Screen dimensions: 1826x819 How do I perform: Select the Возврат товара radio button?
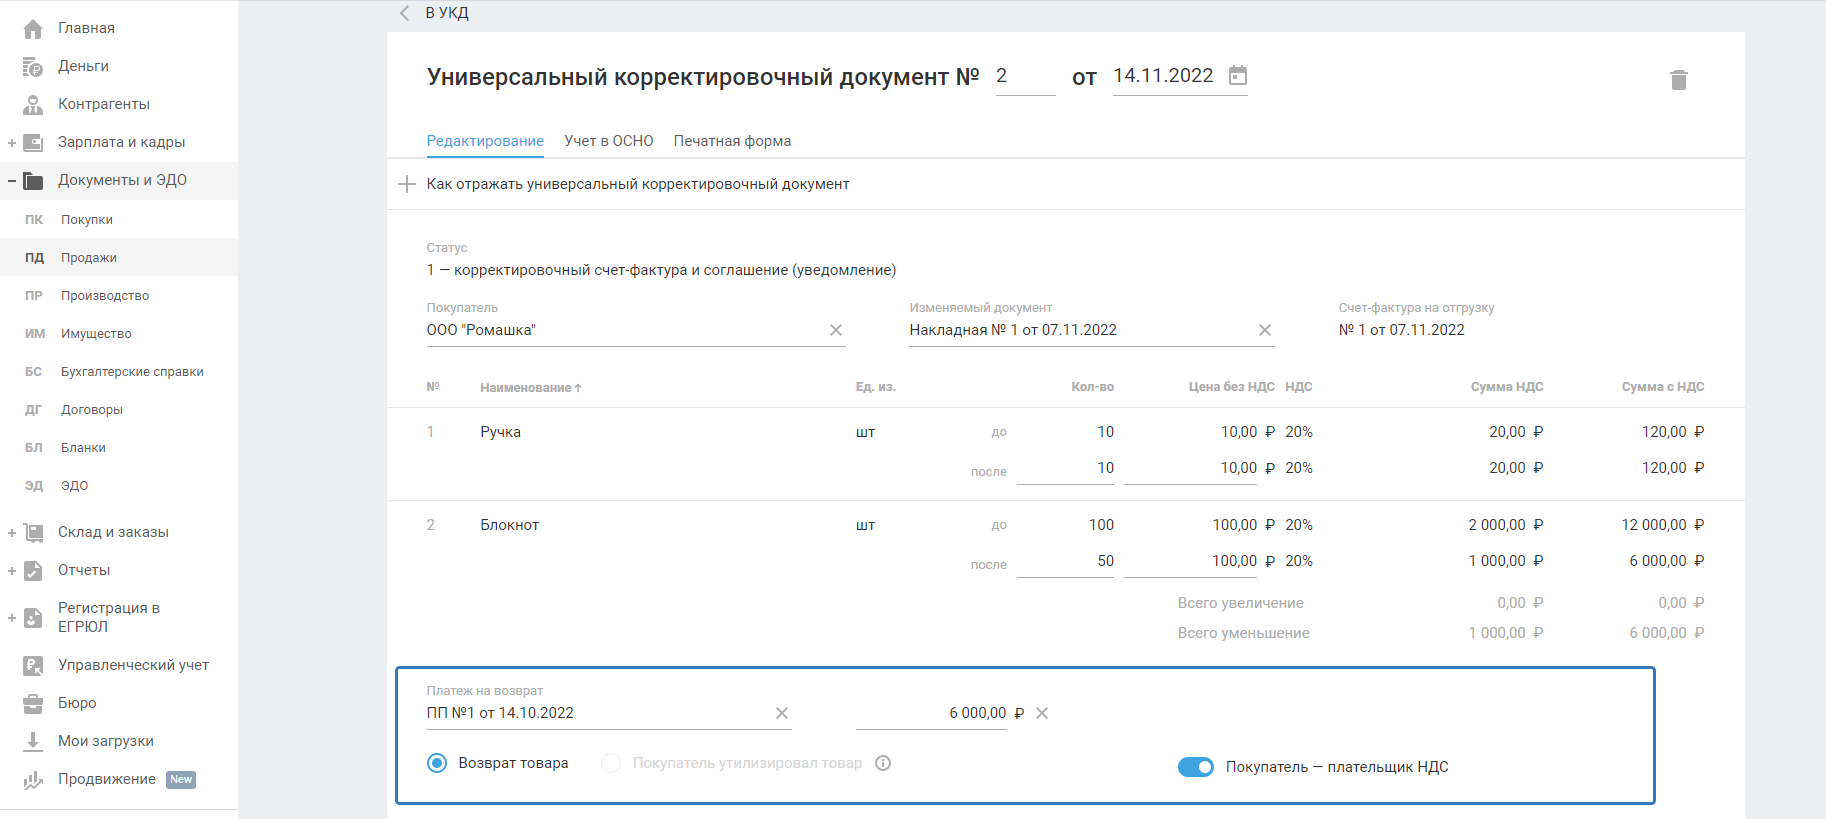pos(437,763)
